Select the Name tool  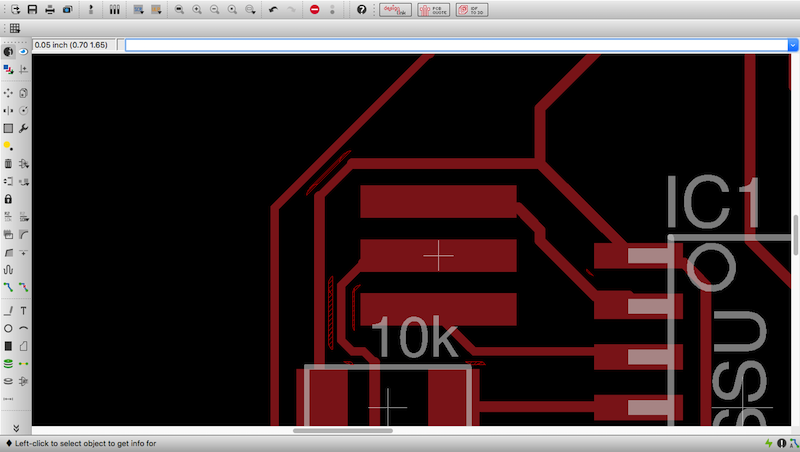point(8,217)
